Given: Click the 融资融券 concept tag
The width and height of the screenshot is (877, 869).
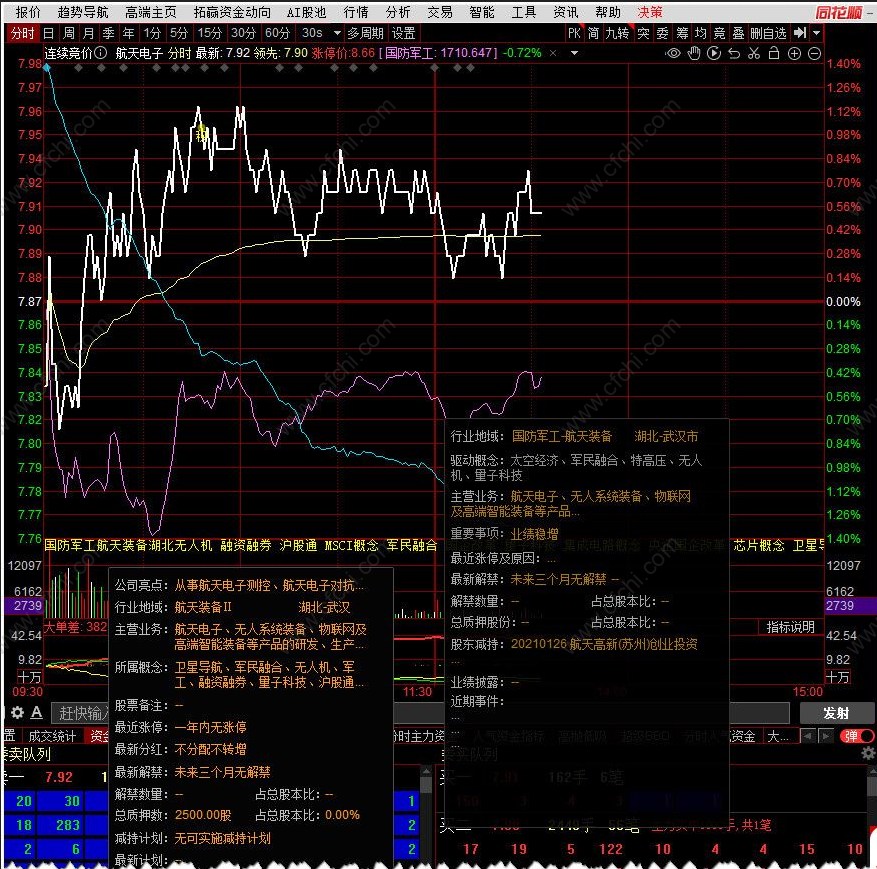Looking at the screenshot, I should pyautogui.click(x=246, y=545).
